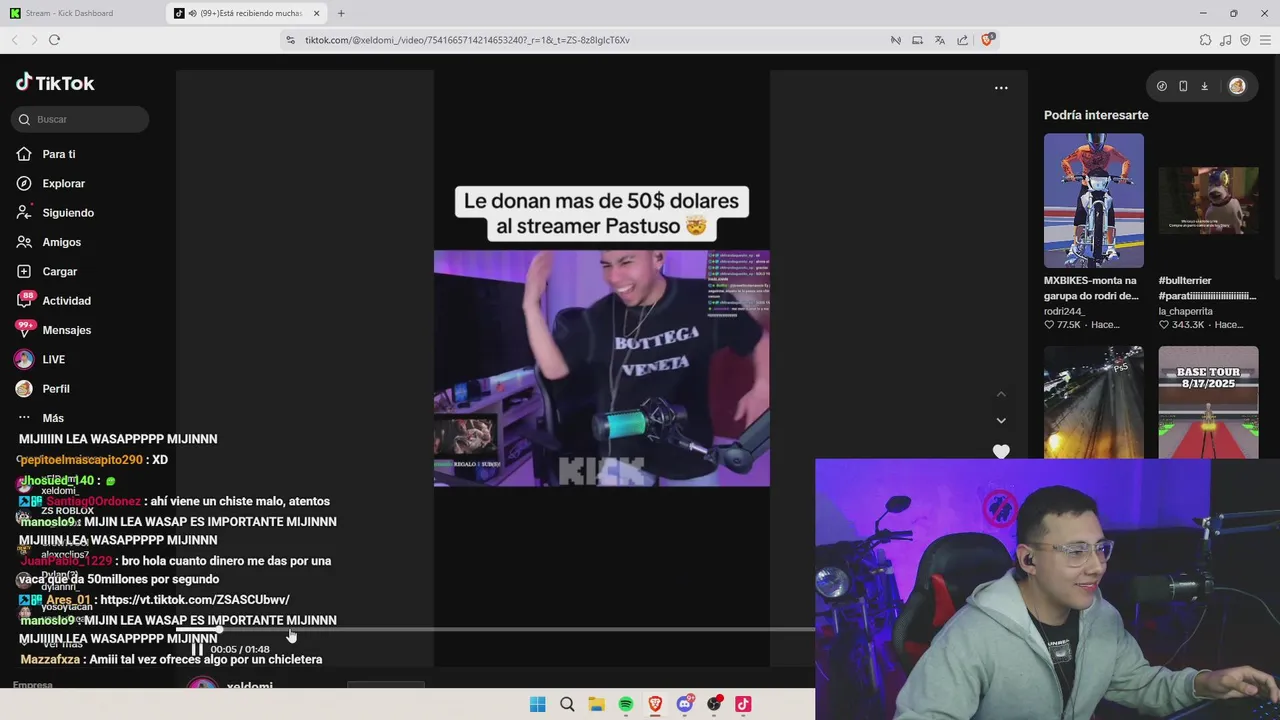This screenshot has height=720, width=1280.
Task: Open the #bullterrier recommended video thumbnail
Action: [x=1208, y=200]
